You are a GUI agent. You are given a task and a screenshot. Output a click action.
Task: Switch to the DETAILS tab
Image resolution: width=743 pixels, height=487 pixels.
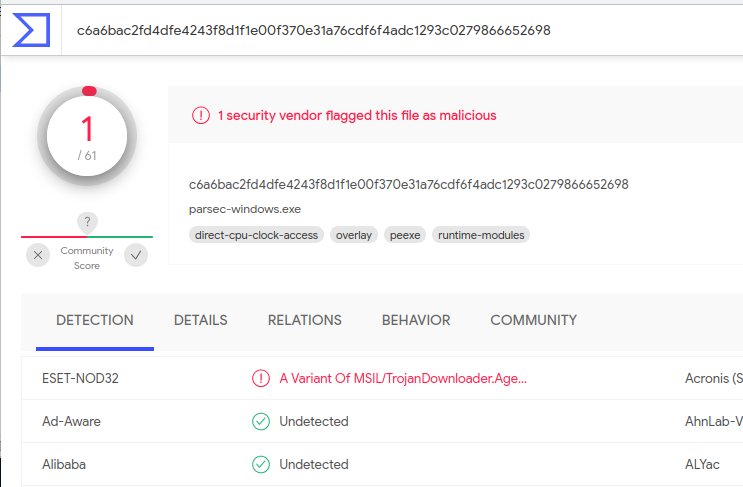coord(200,320)
